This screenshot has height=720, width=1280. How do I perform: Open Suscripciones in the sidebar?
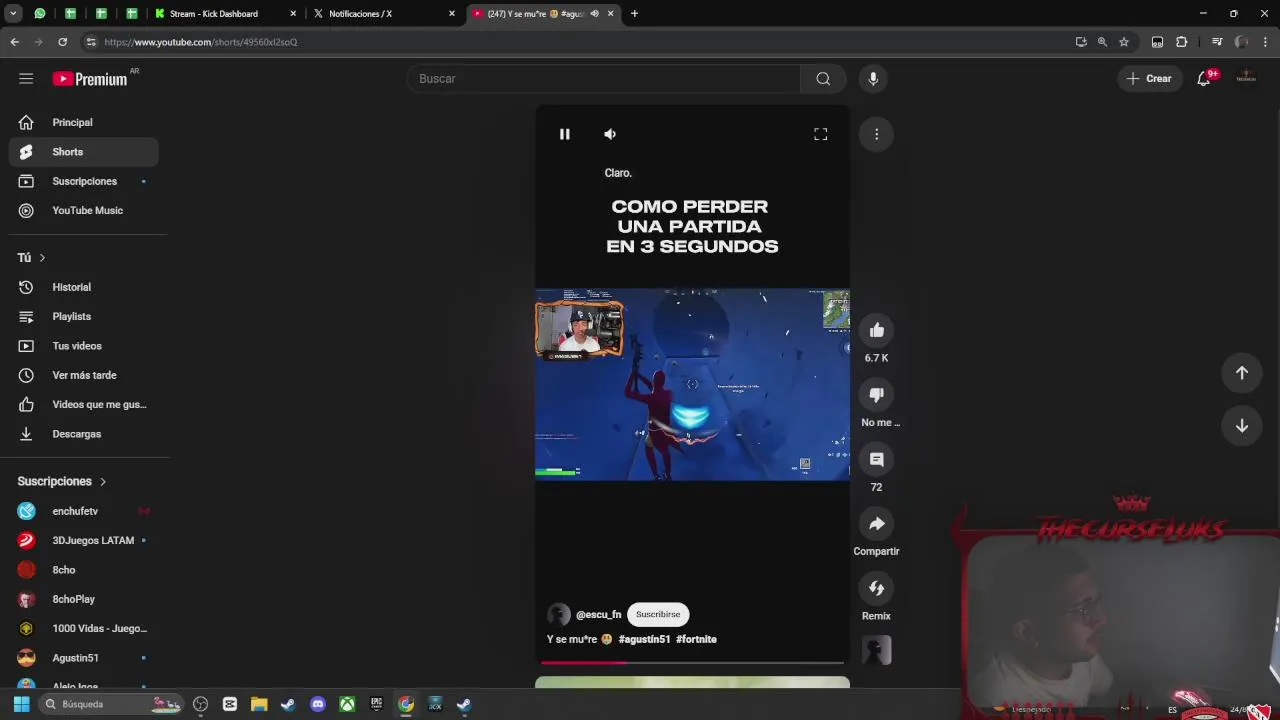point(84,181)
